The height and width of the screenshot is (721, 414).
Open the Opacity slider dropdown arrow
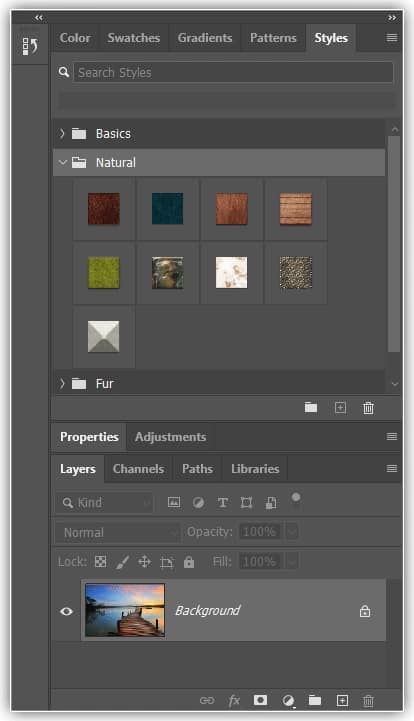(x=292, y=532)
